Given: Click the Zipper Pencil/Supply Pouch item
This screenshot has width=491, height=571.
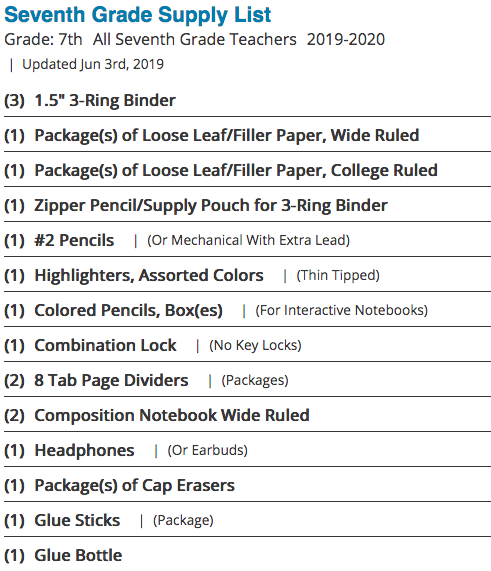Looking at the screenshot, I should click(211, 205).
